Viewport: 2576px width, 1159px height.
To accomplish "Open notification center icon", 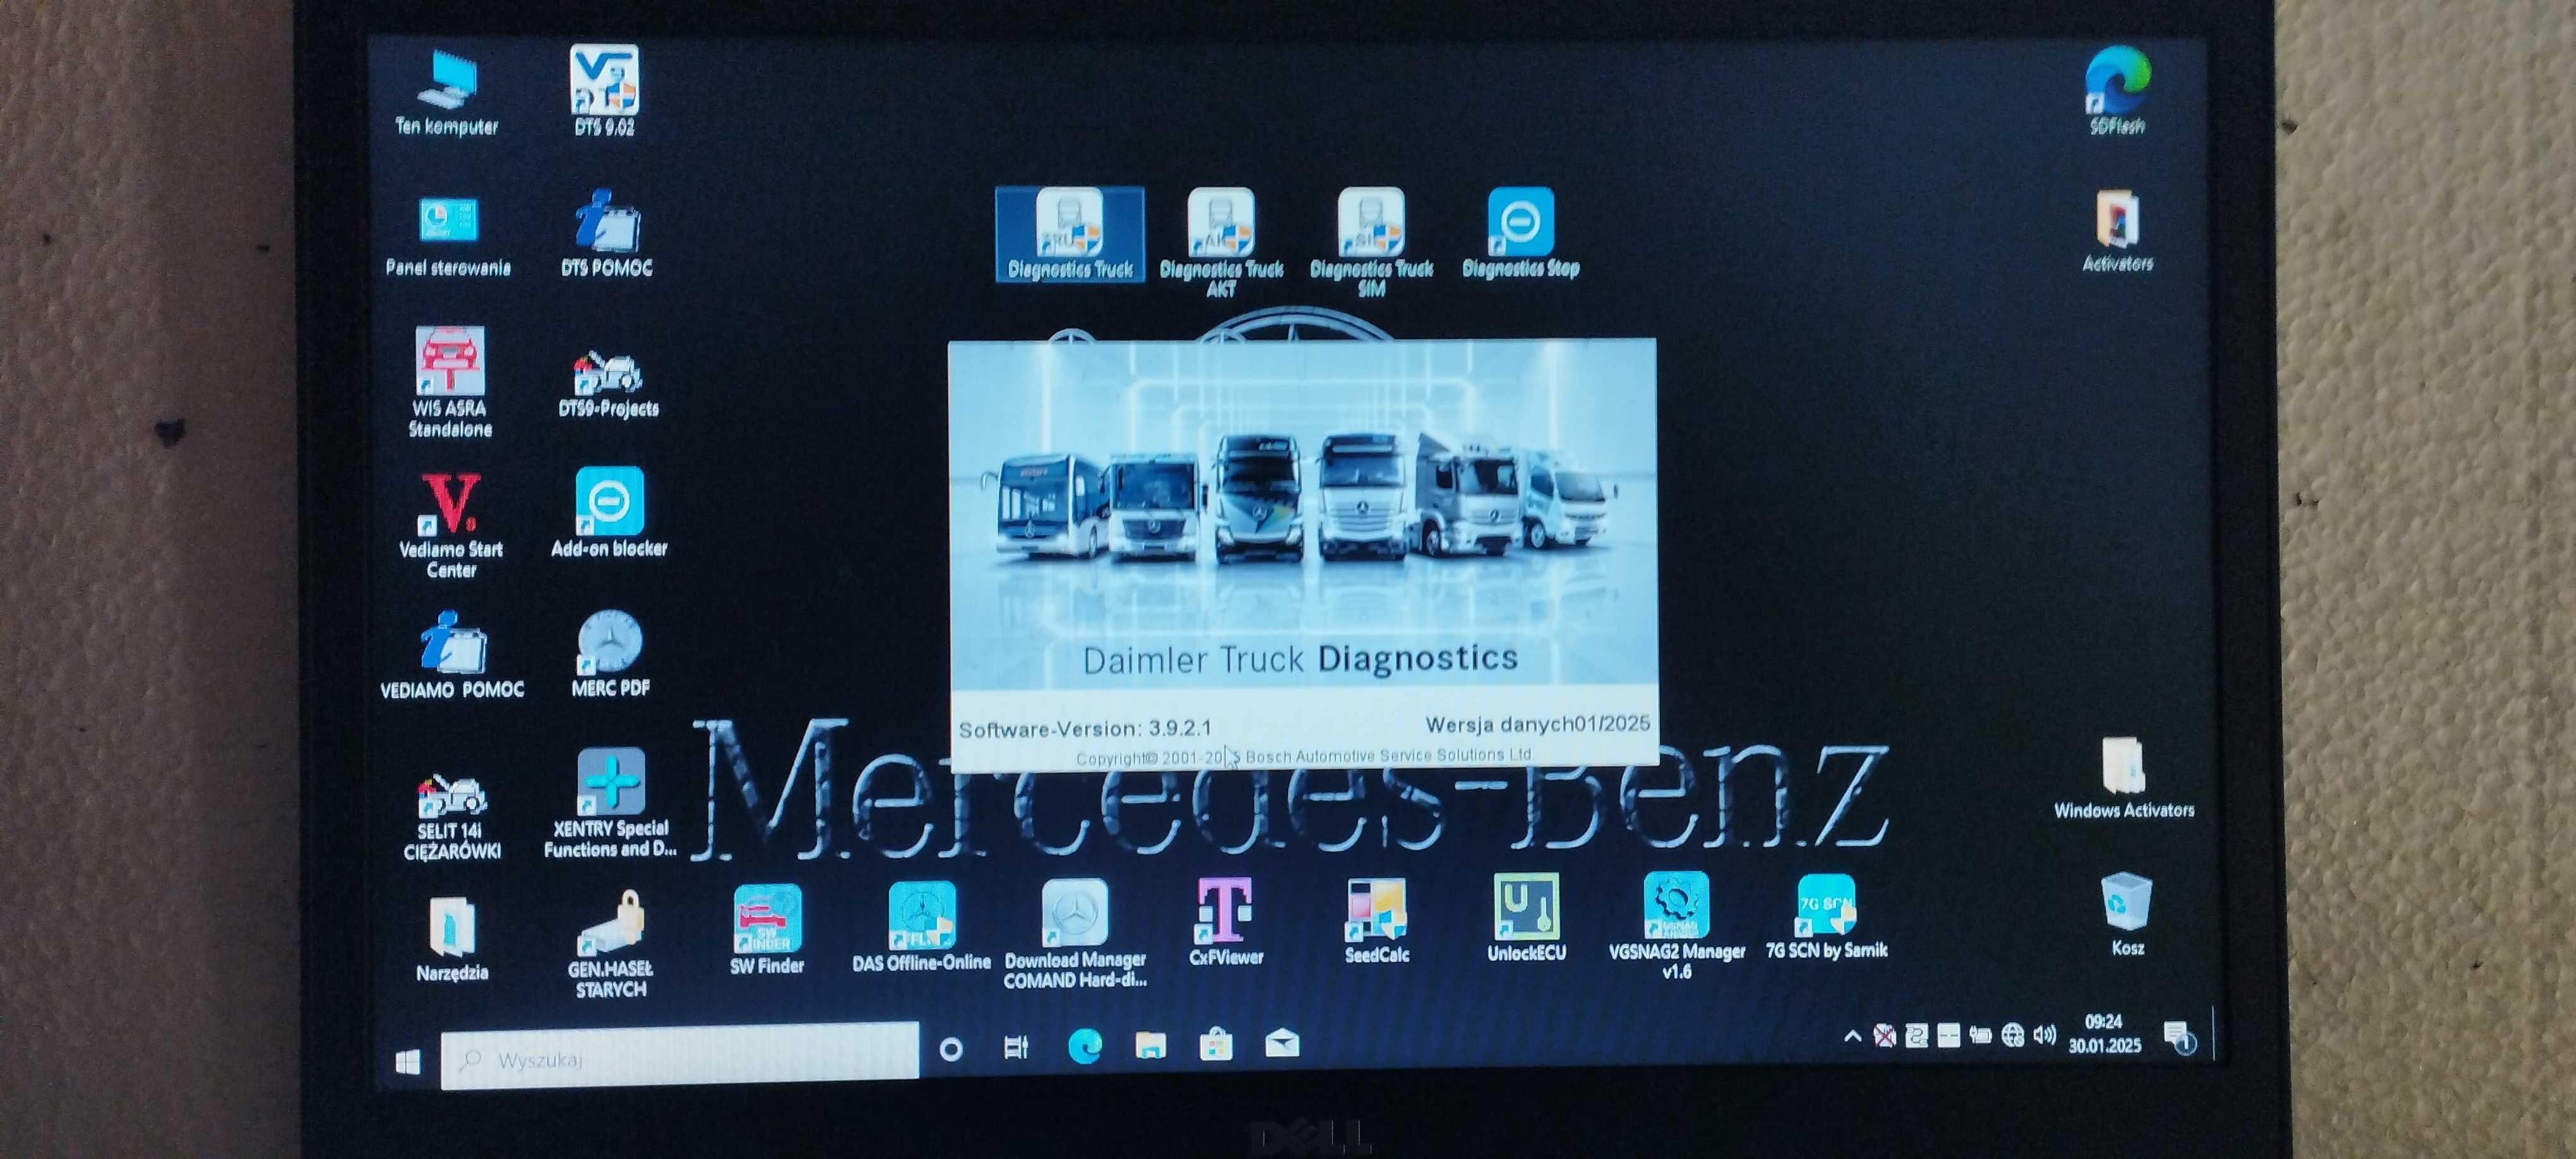I will pyautogui.click(x=2179, y=1037).
